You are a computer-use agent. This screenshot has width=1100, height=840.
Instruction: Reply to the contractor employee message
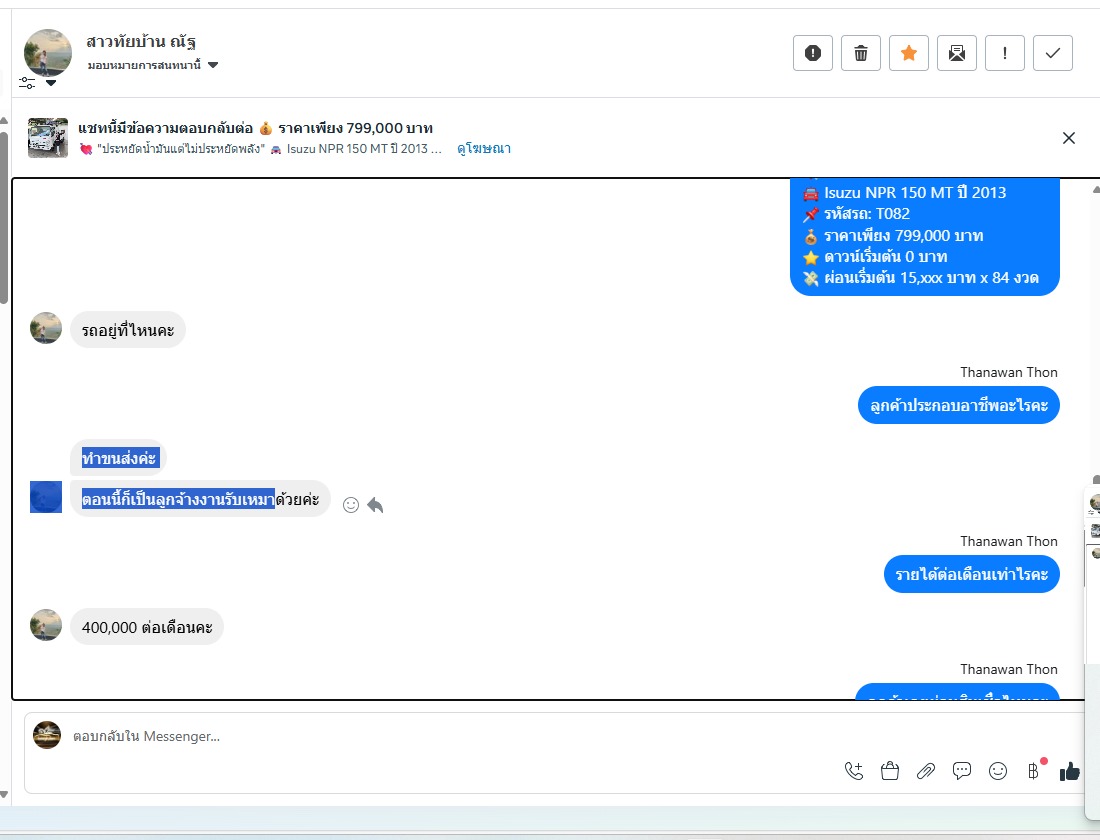tap(375, 505)
